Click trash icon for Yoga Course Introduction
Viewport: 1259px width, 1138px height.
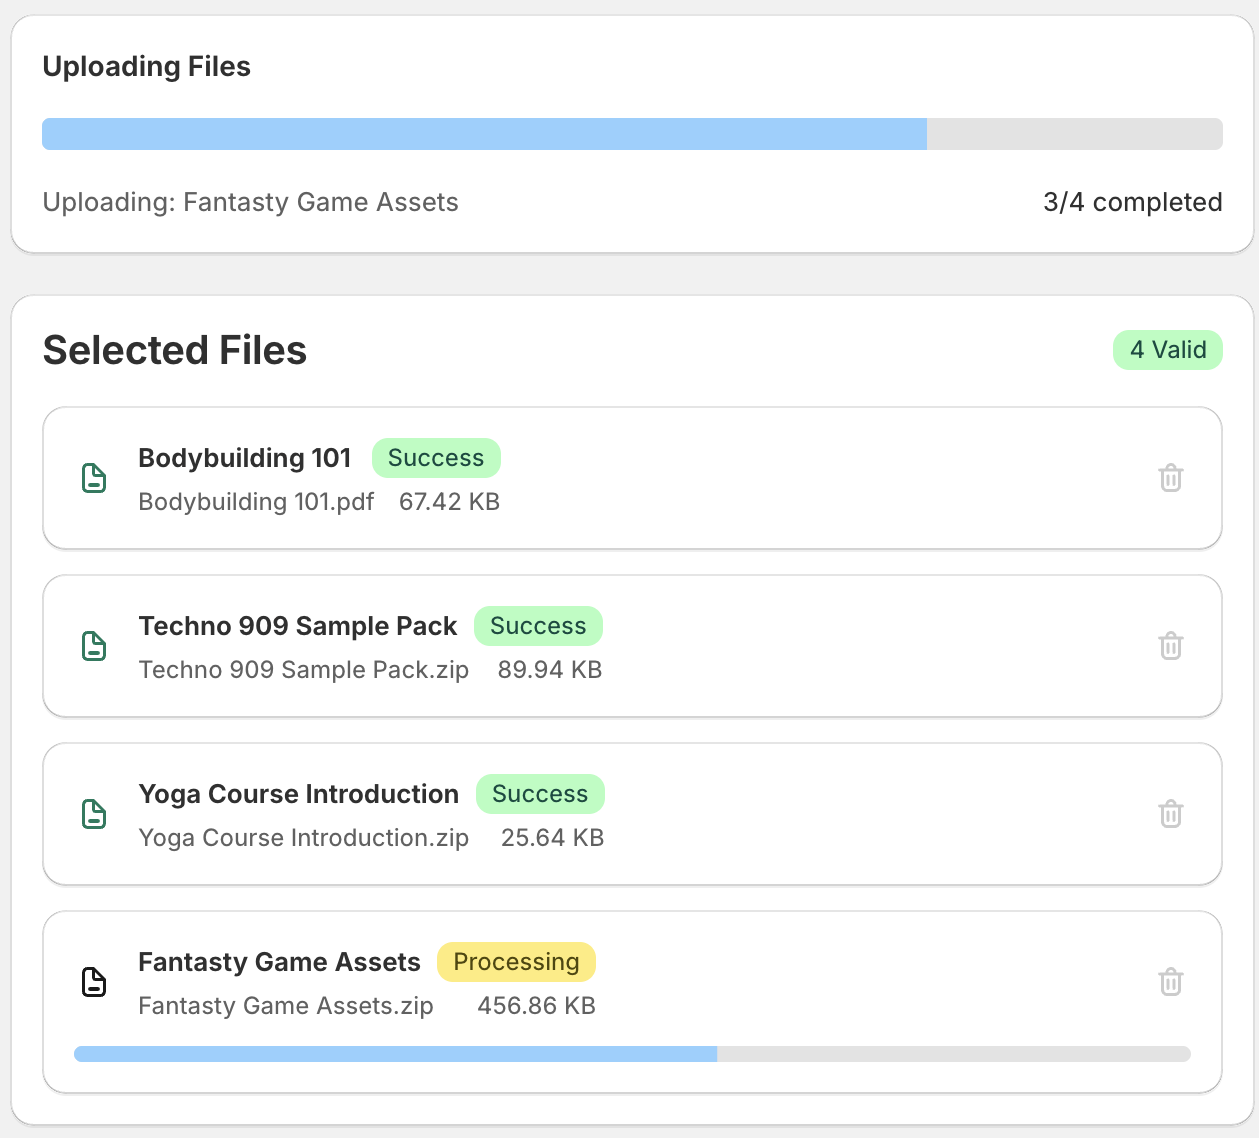pos(1170,814)
